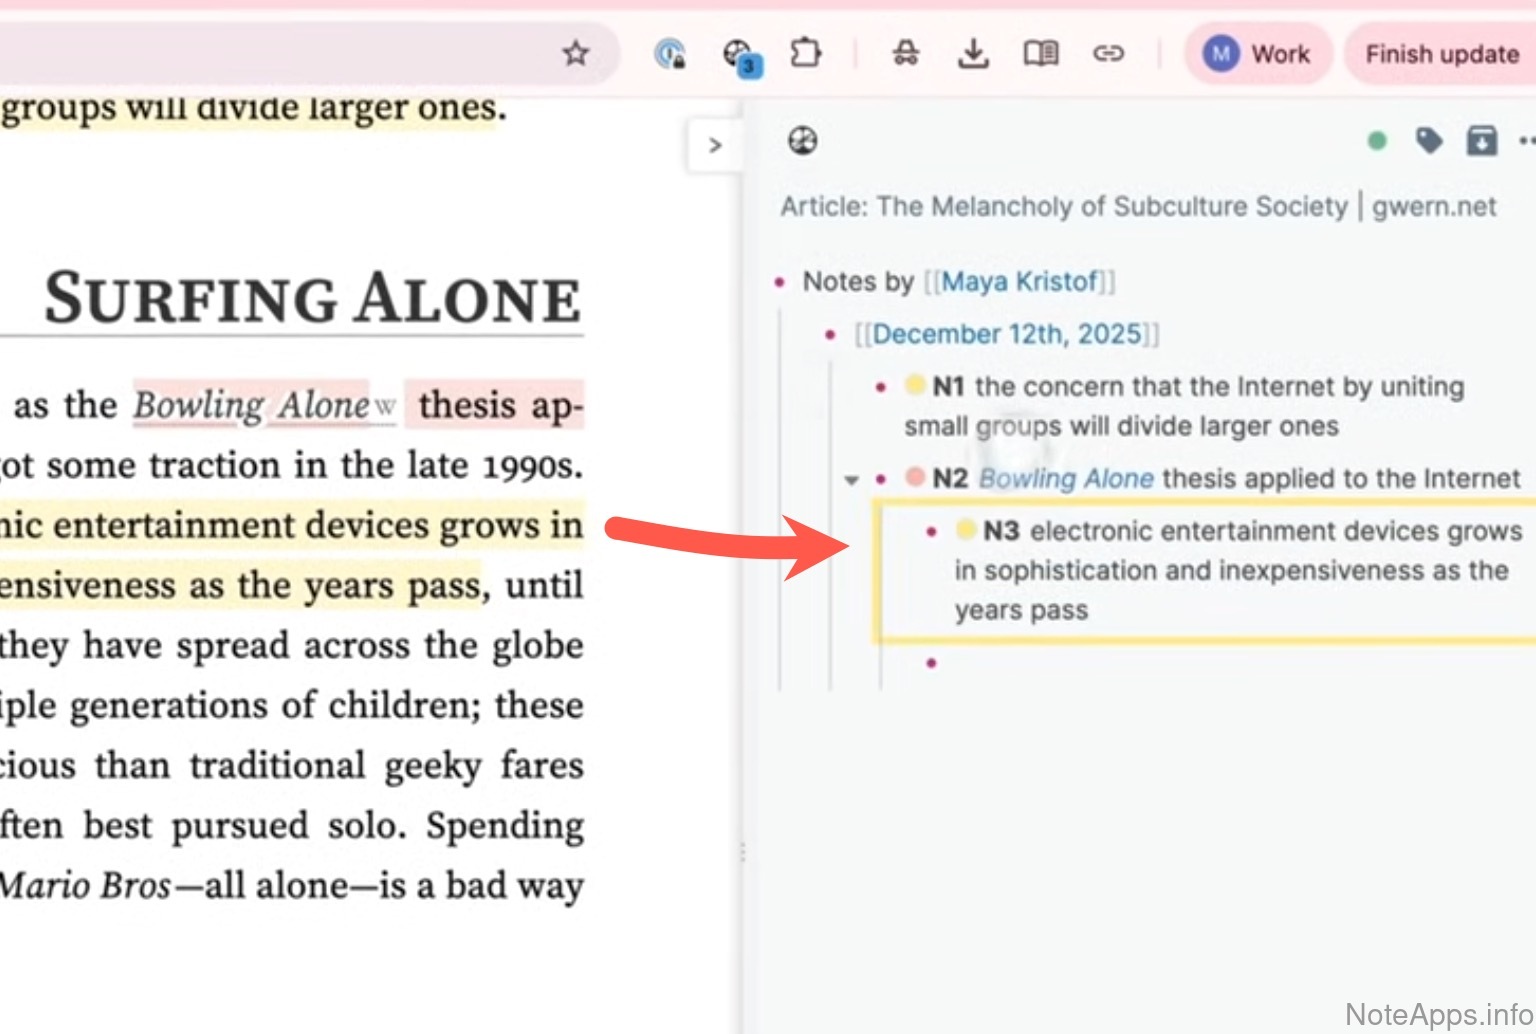
Task: Collapse the sidebar with the chevron arrow
Action: coord(714,146)
